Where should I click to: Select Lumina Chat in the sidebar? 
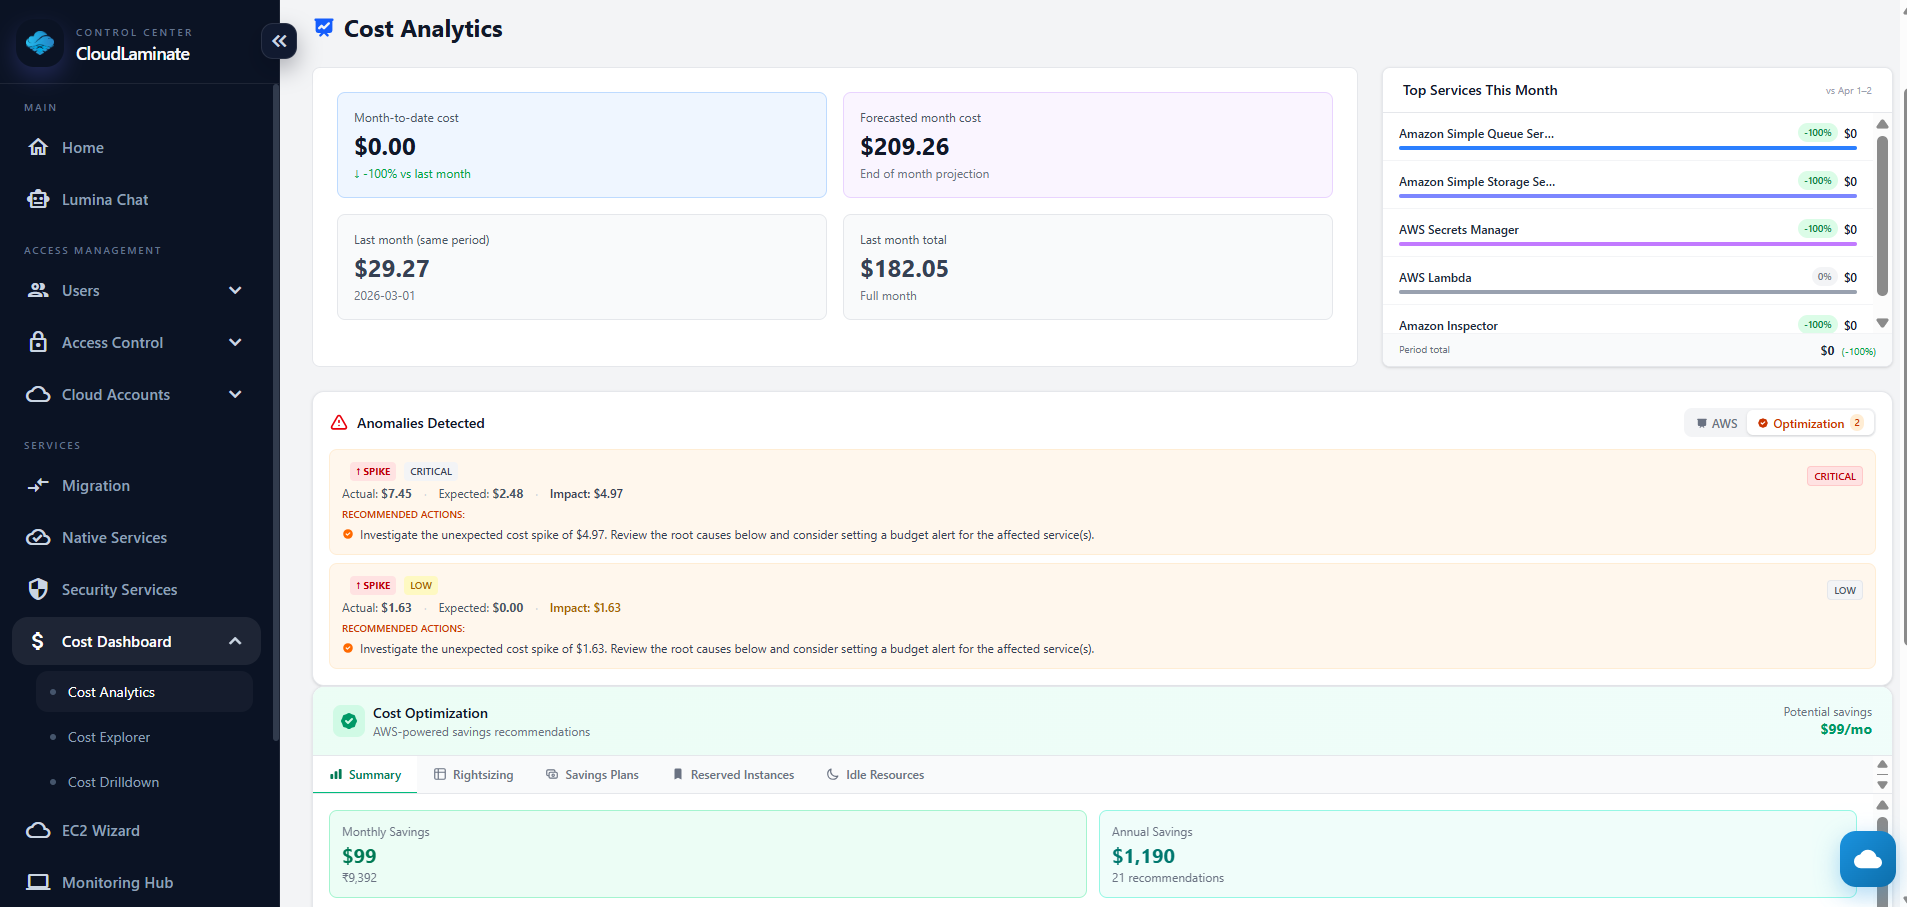point(103,199)
